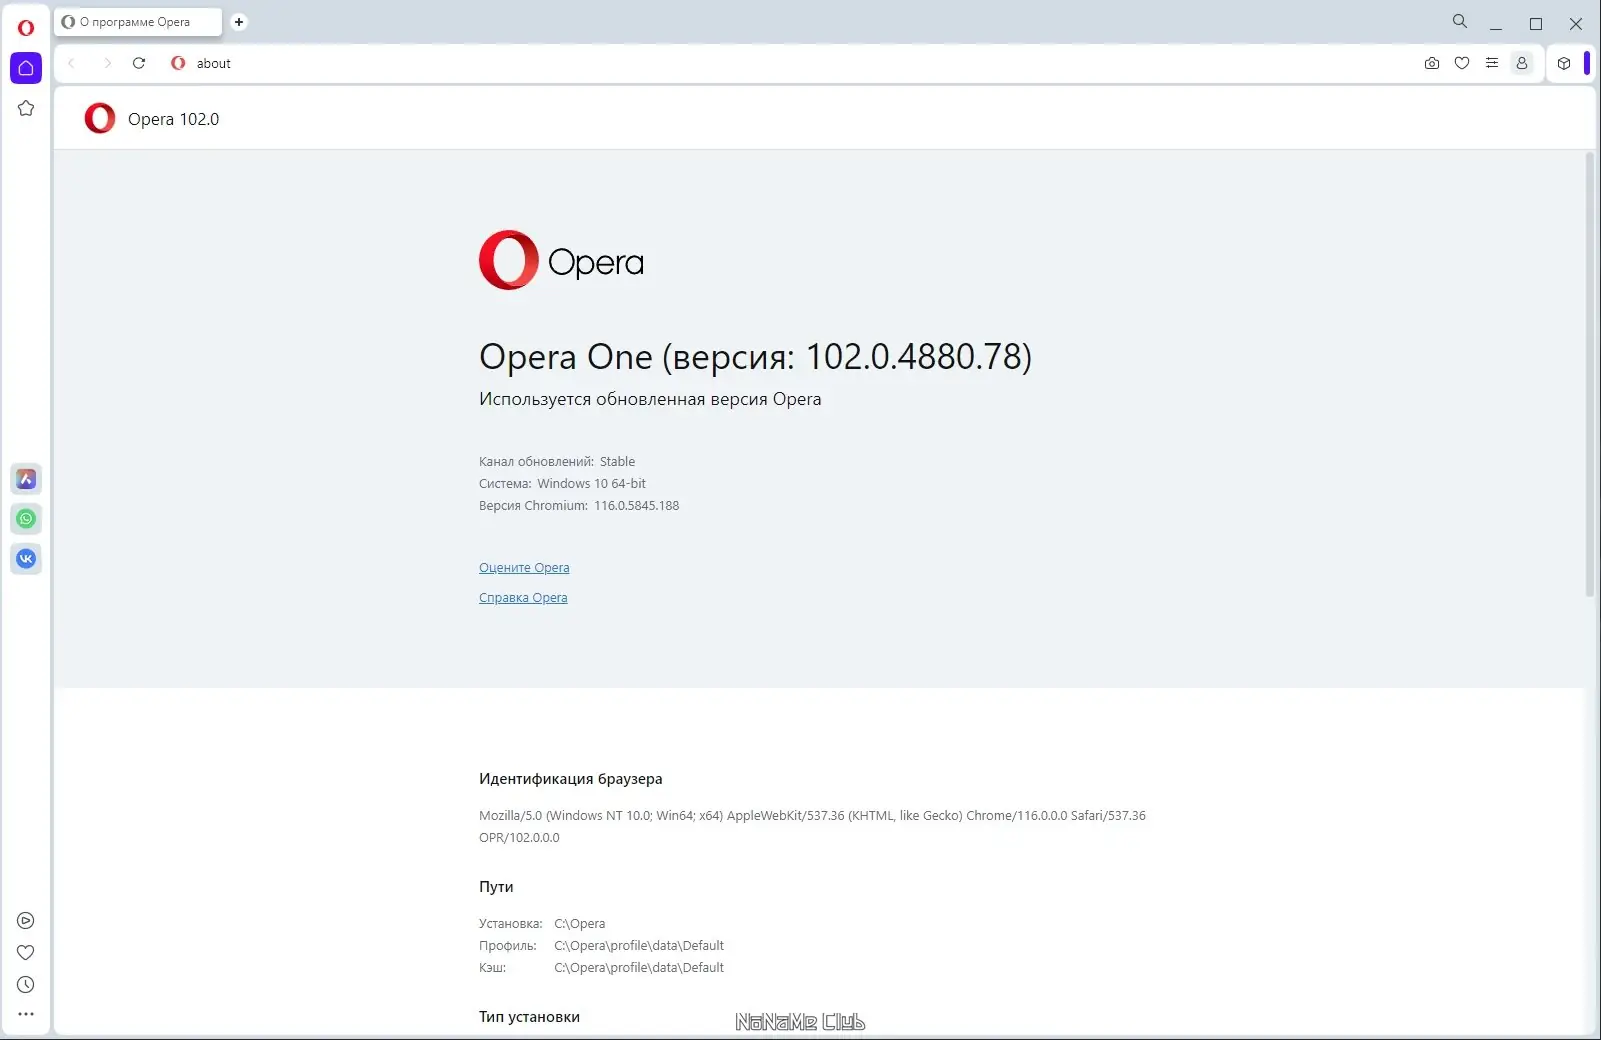Open the Player icon in sidebar
The width and height of the screenshot is (1601, 1040).
26,921
